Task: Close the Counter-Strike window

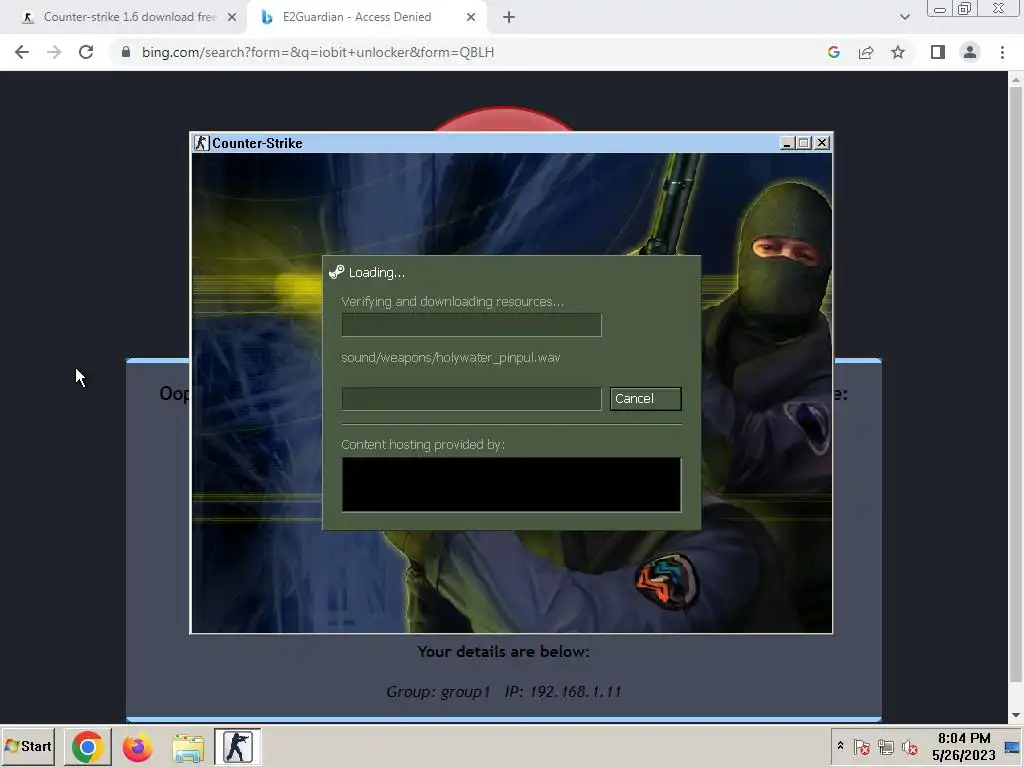Action: tap(822, 143)
